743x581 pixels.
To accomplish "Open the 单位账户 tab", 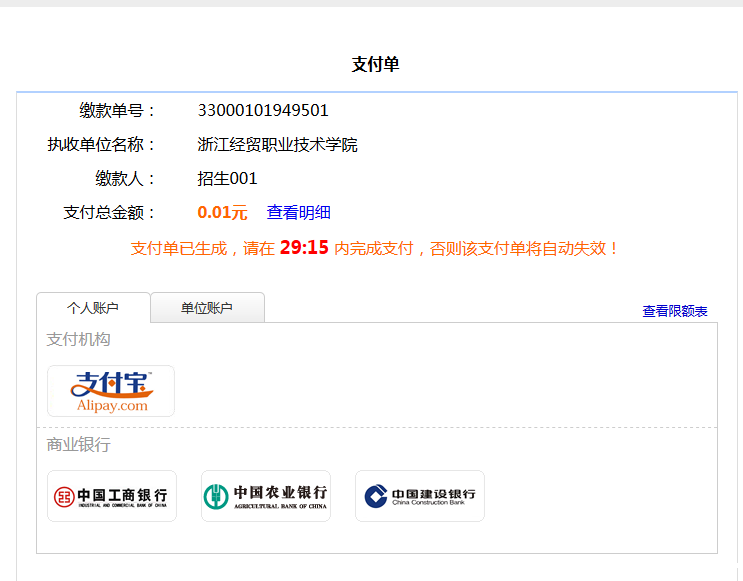I will [x=207, y=308].
